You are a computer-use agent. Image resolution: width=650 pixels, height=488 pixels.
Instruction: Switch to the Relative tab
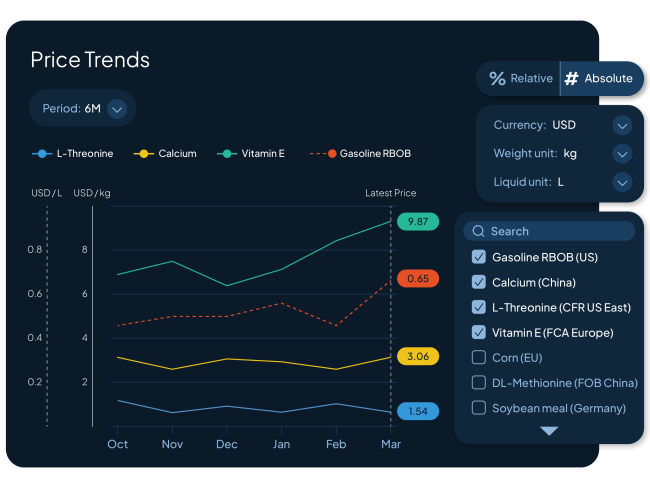(x=520, y=78)
